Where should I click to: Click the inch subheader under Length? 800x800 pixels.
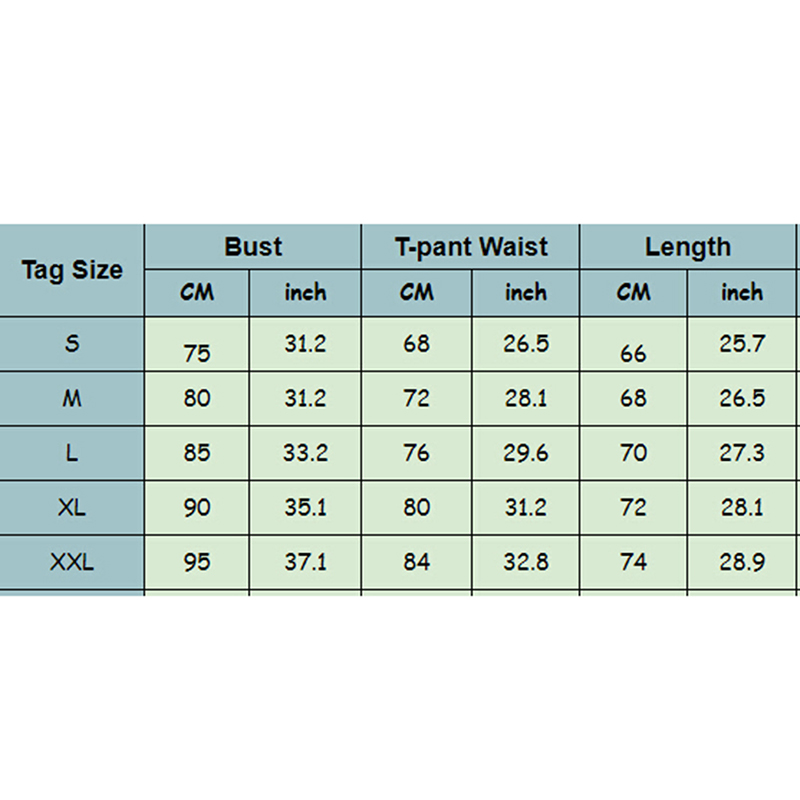[742, 292]
